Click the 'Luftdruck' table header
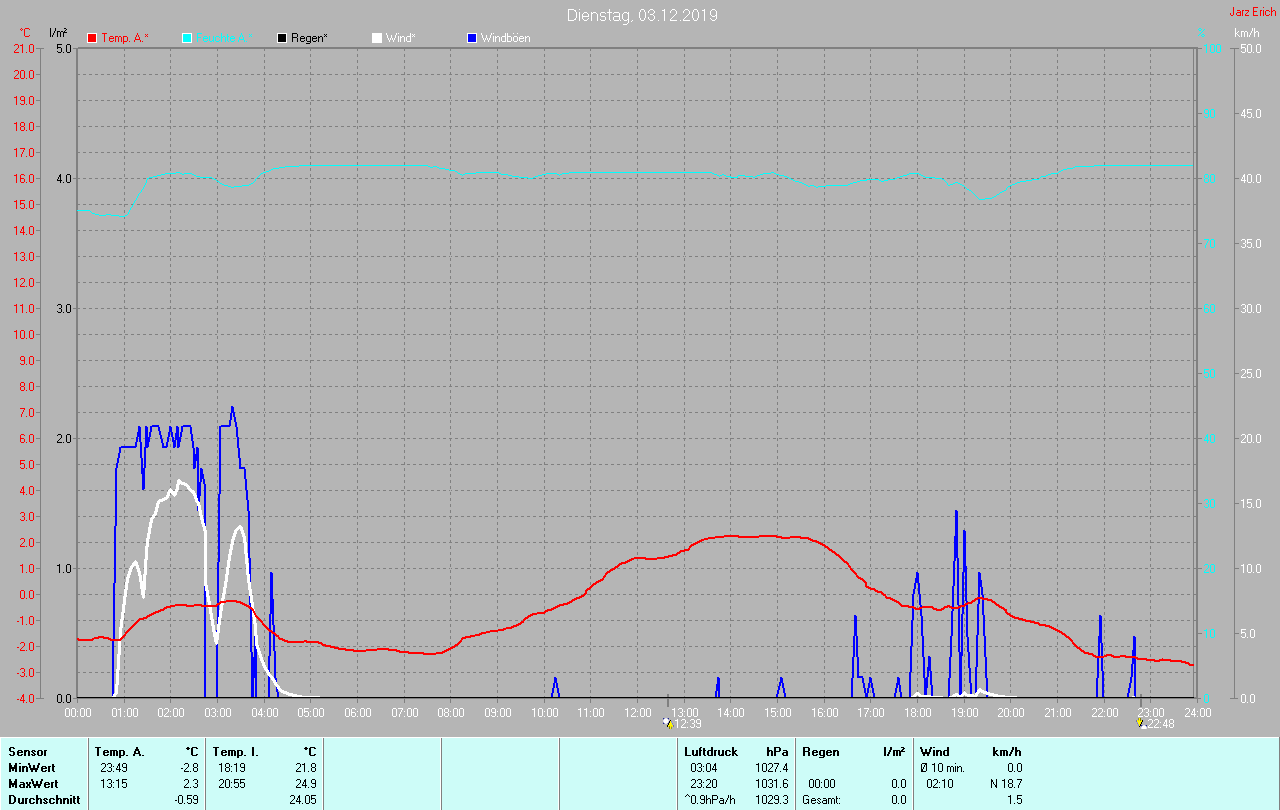The height and width of the screenshot is (810, 1280). tap(711, 752)
